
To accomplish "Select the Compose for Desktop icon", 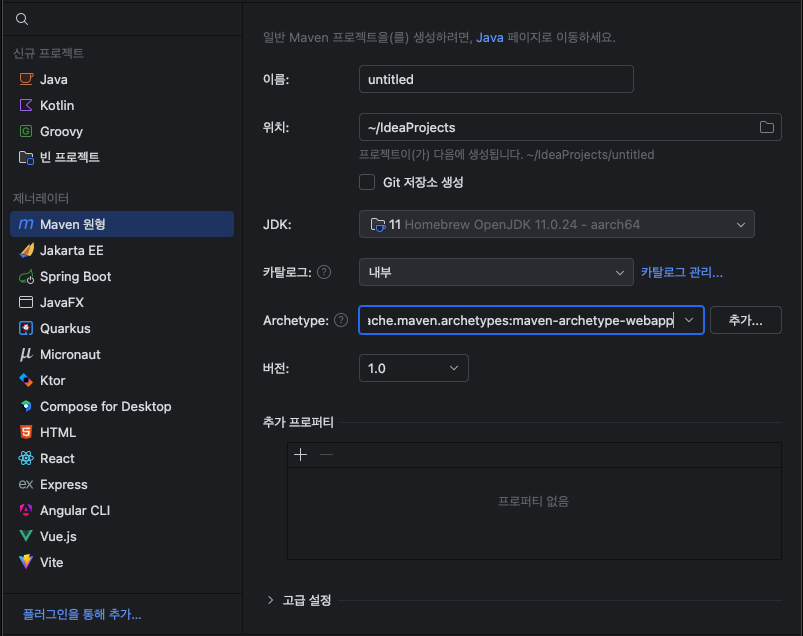I will [26, 406].
